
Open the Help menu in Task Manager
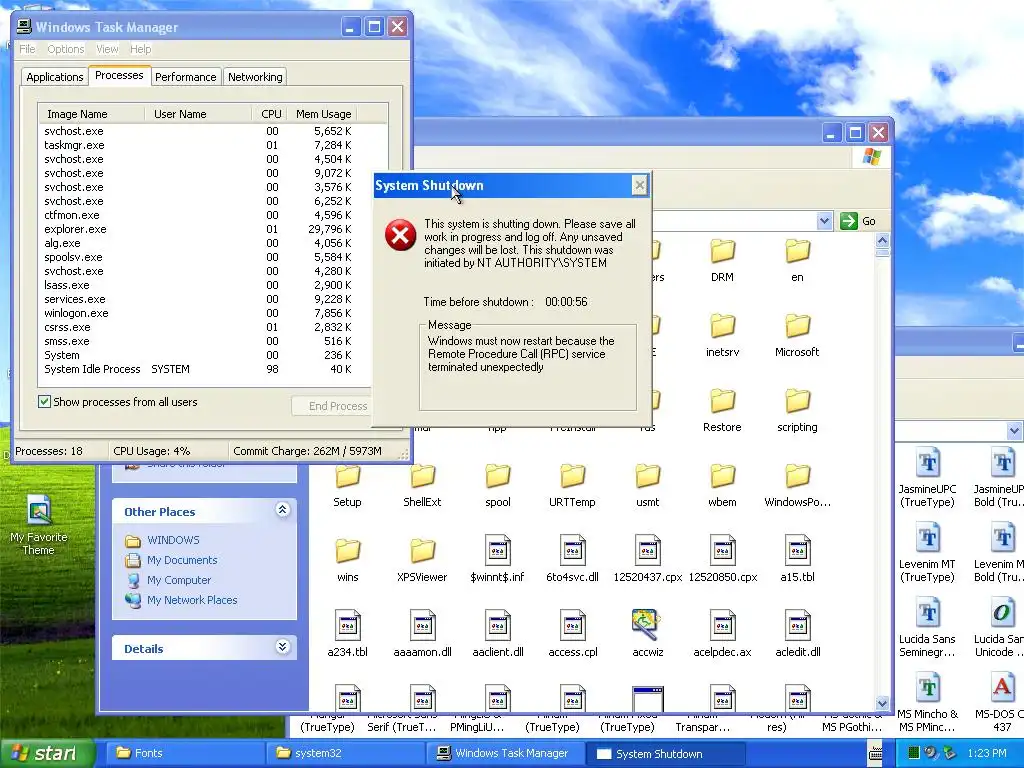[x=140, y=49]
